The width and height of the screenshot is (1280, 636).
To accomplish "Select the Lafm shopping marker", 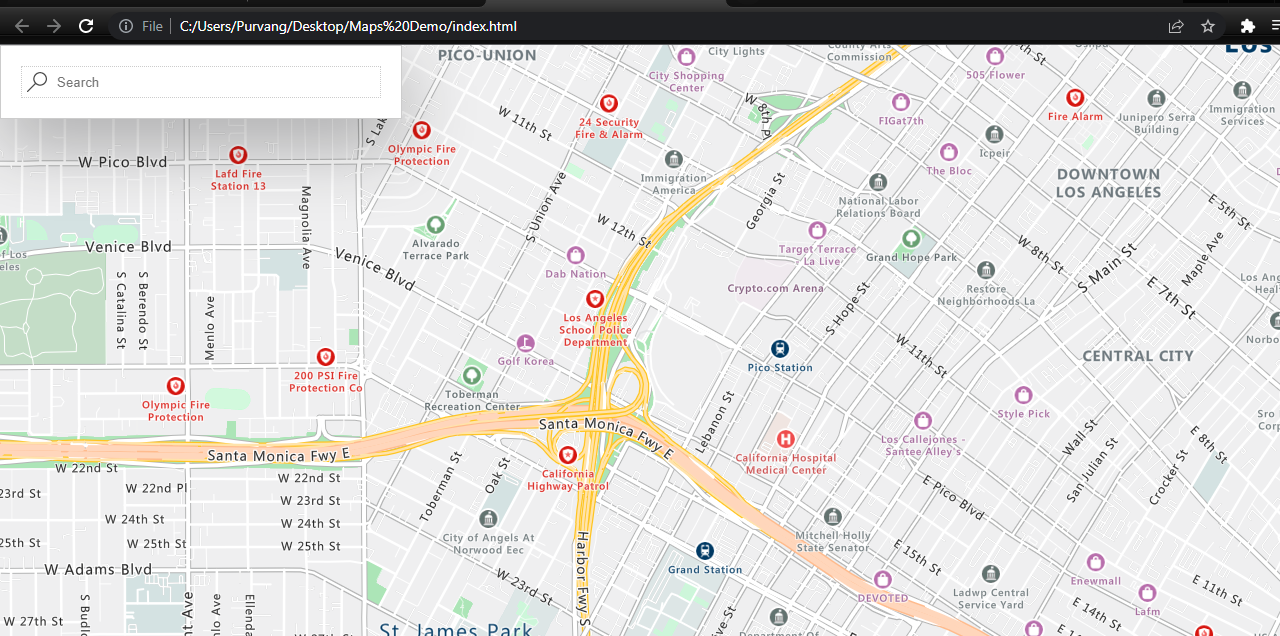I will 1147,593.
